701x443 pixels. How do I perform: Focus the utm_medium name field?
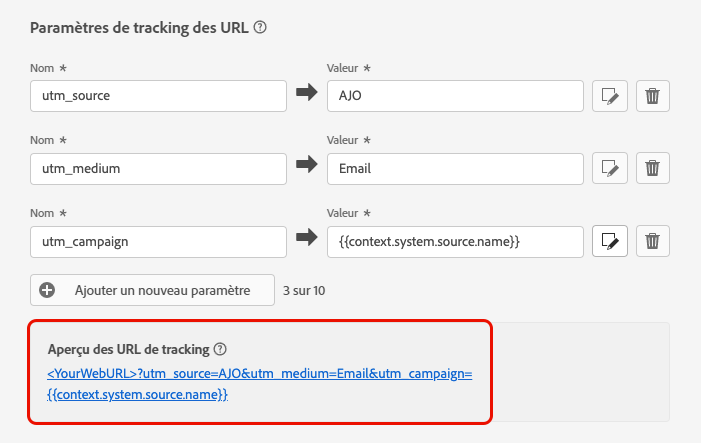[158, 168]
